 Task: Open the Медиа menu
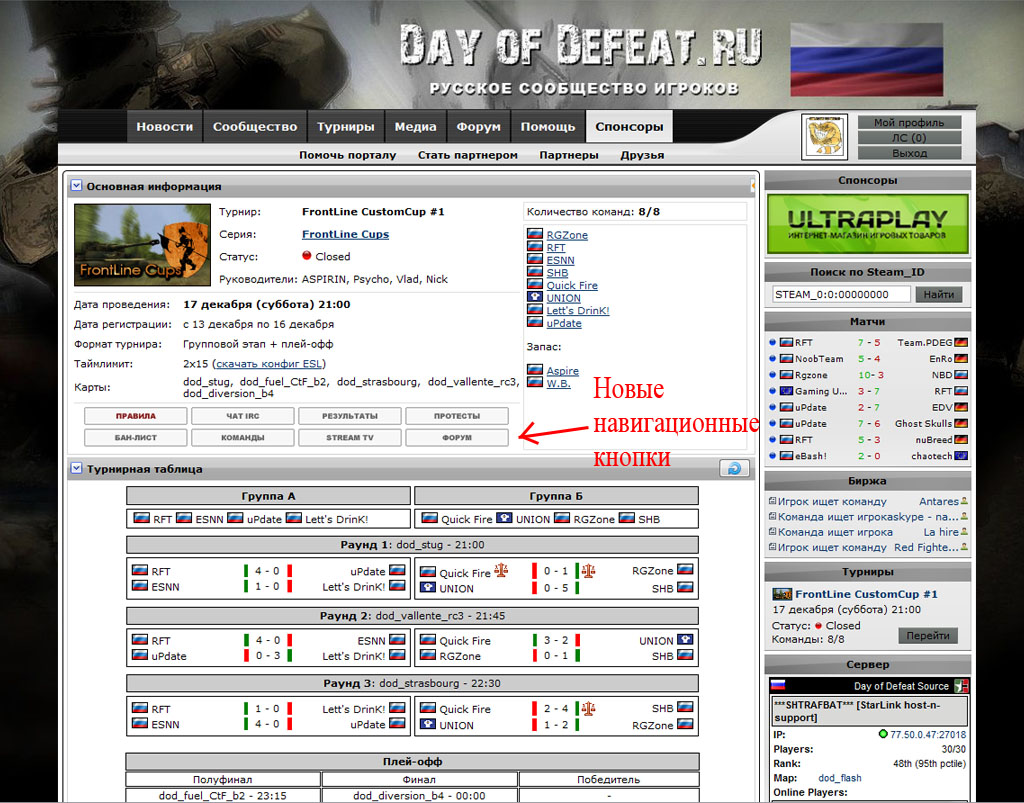point(415,127)
